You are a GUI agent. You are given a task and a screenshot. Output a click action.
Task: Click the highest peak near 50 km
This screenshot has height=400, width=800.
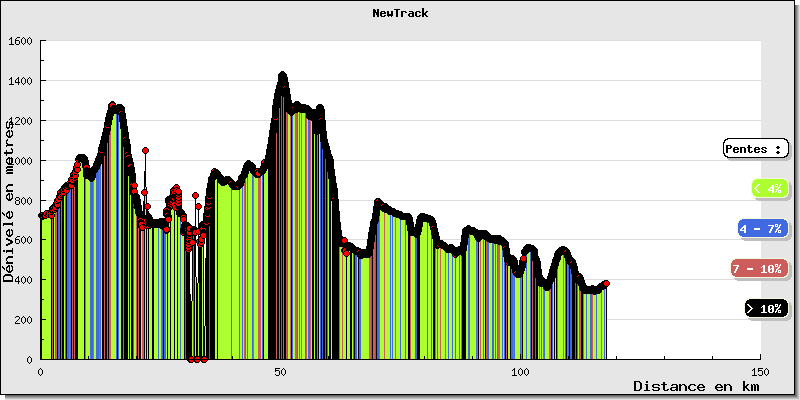coord(283,76)
